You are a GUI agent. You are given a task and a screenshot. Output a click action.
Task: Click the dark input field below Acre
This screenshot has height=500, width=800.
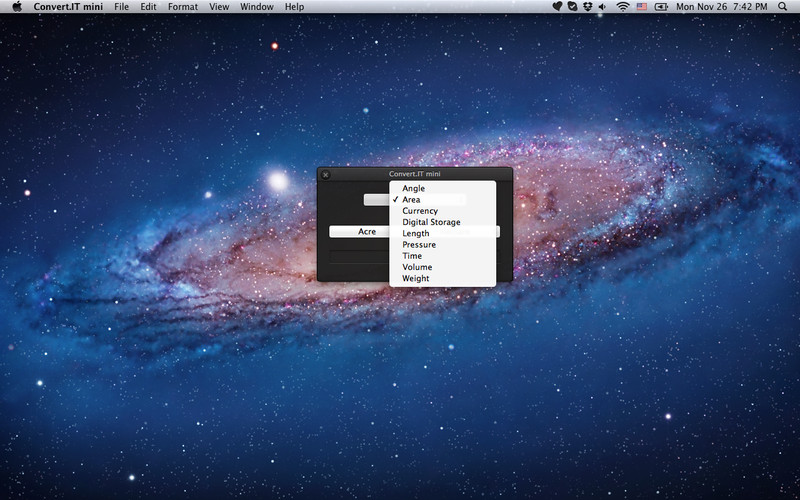[x=359, y=257]
